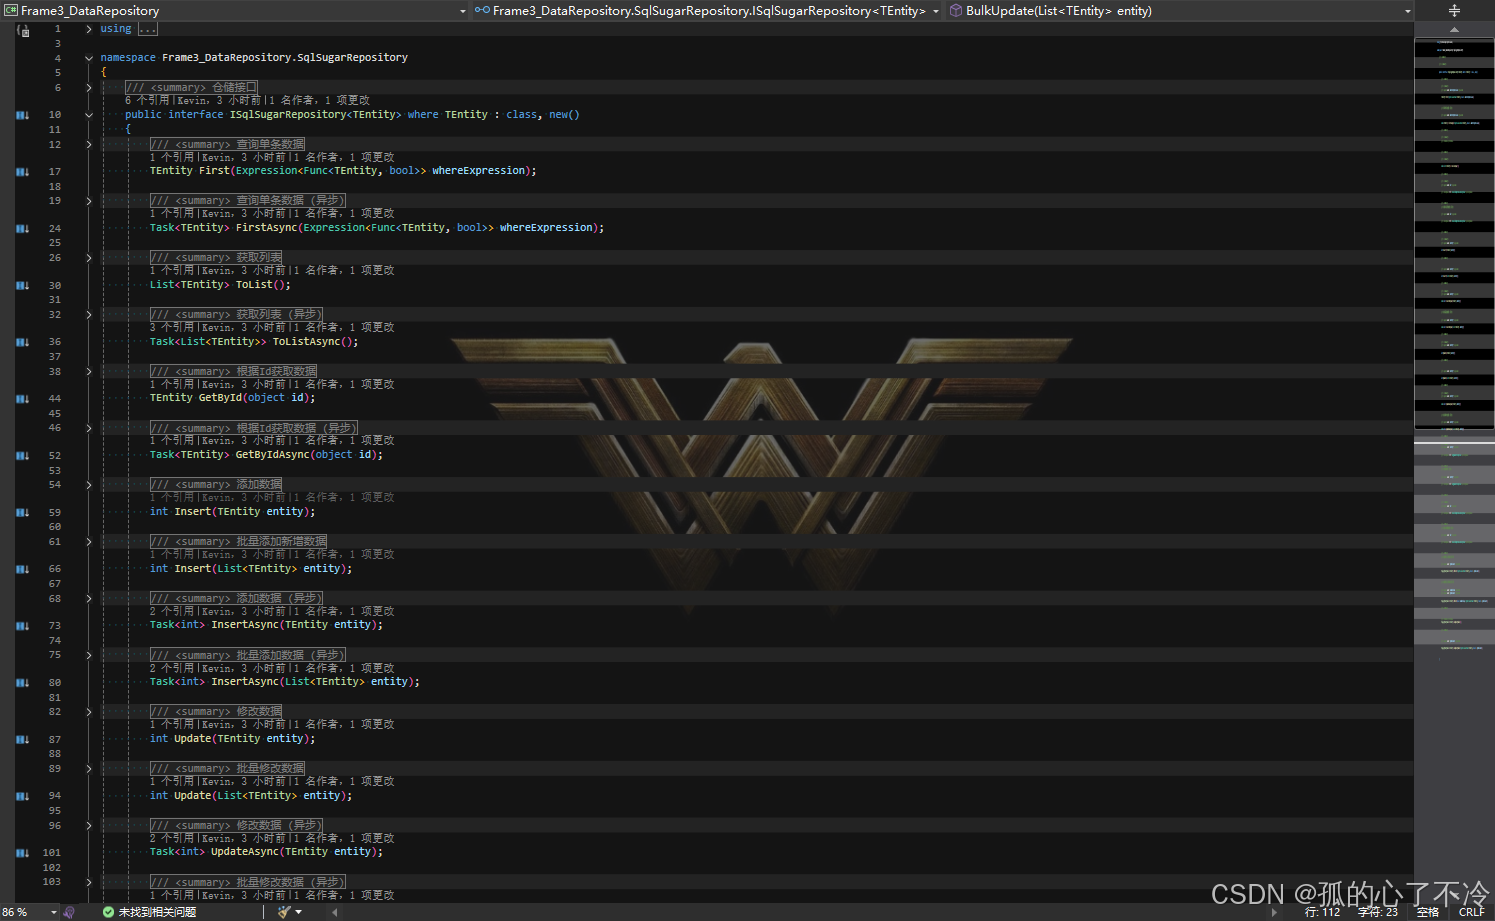Open '1 个引用' CodeLens above First method

tap(173, 158)
